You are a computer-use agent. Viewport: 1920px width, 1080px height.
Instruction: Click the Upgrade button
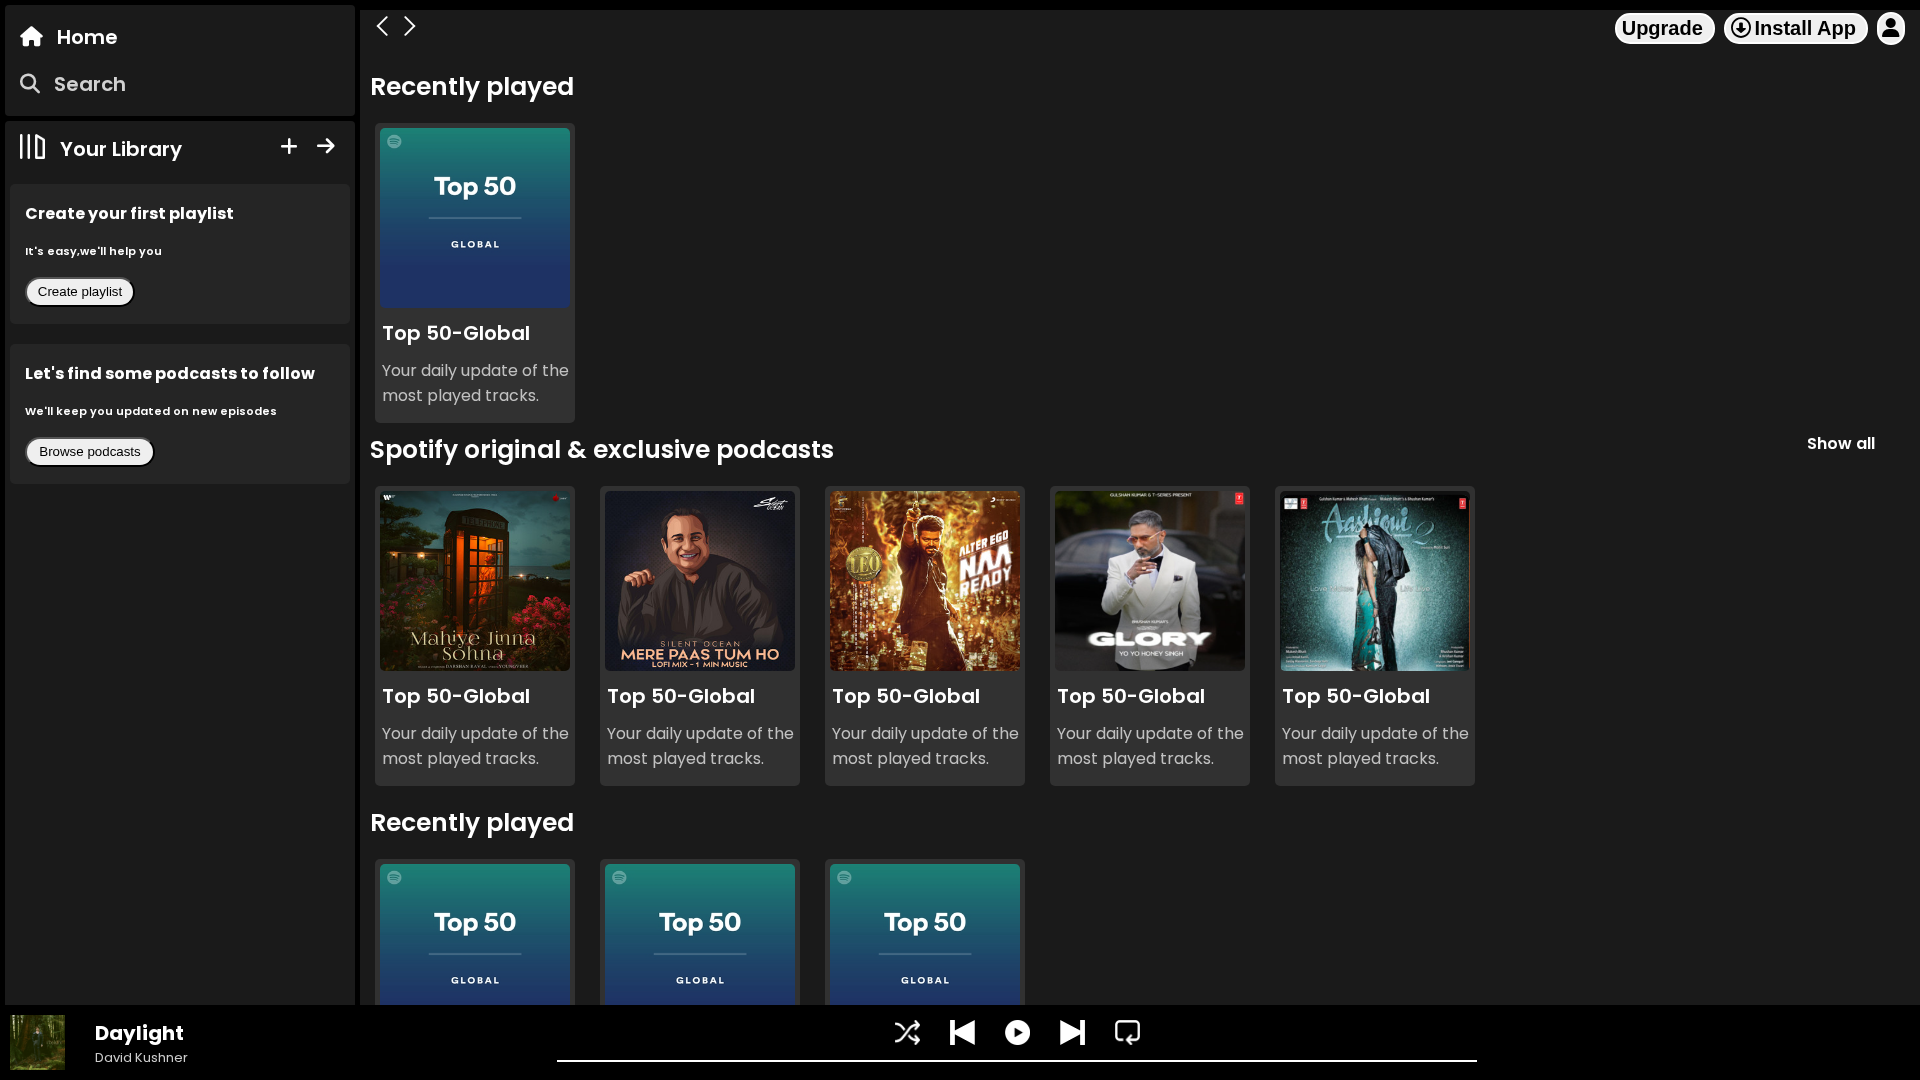point(1664,28)
